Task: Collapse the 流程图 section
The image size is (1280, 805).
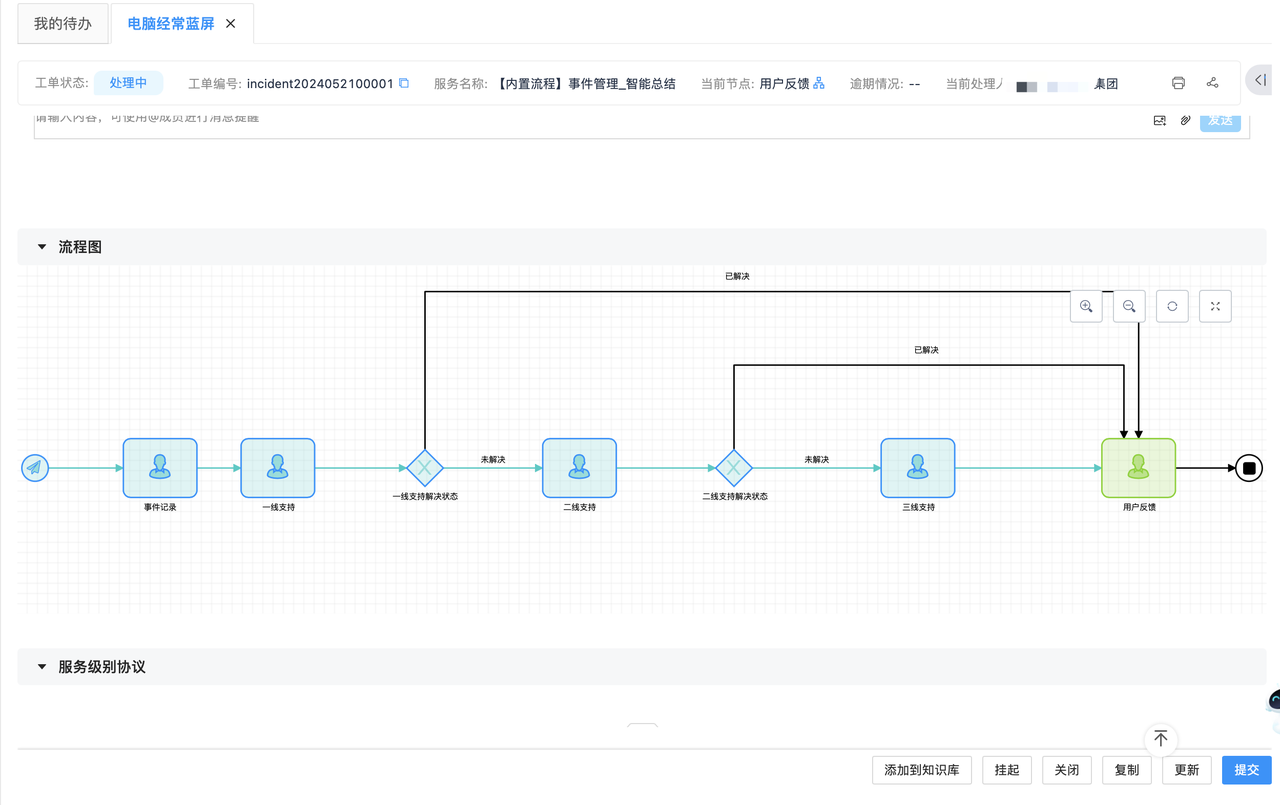Action: click(x=42, y=247)
